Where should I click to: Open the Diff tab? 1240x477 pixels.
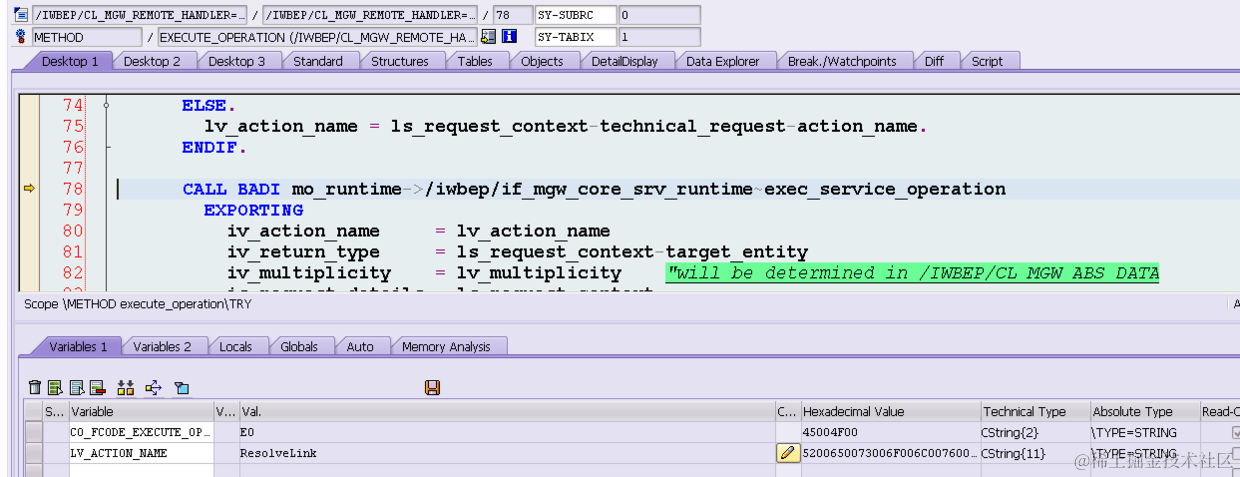point(934,61)
